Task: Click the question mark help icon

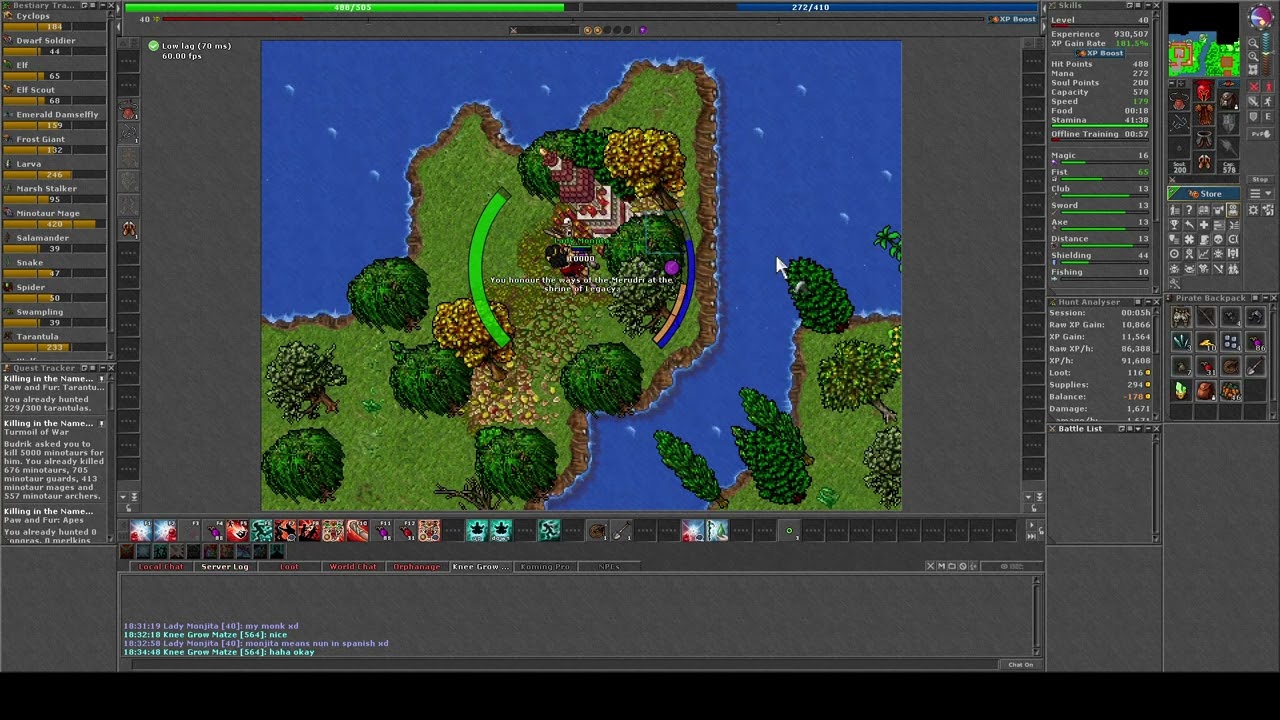Action: click(1189, 209)
